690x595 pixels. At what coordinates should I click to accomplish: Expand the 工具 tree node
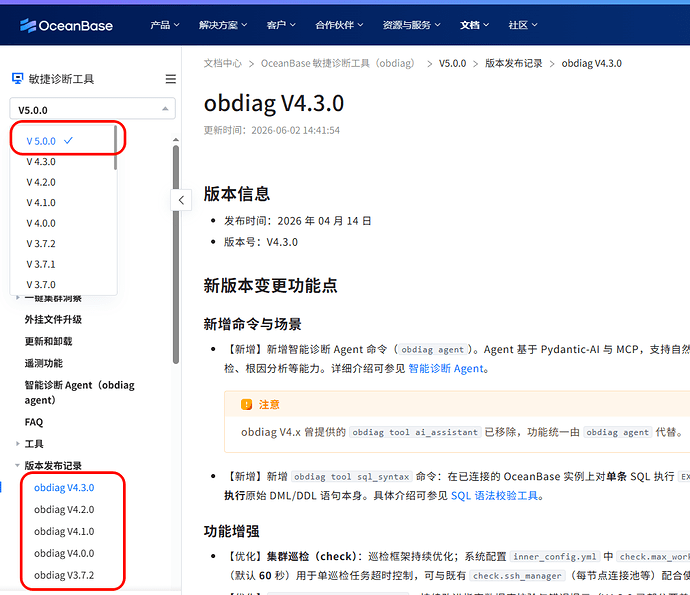coord(18,444)
